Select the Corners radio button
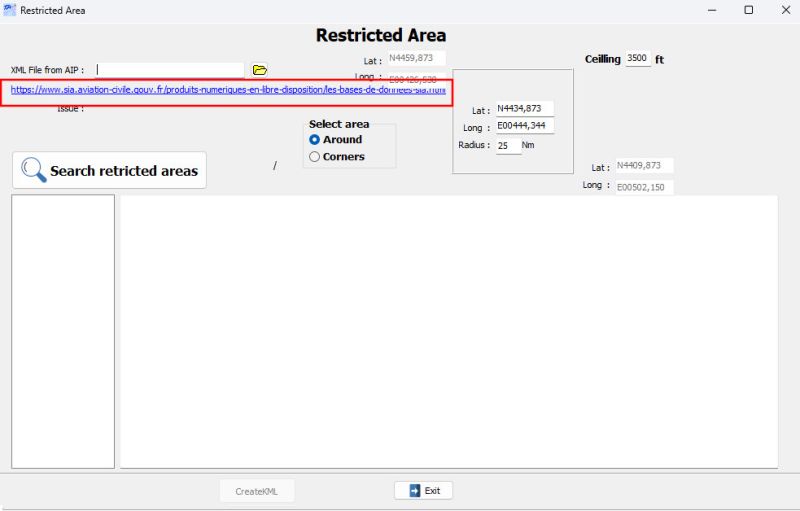 315,157
